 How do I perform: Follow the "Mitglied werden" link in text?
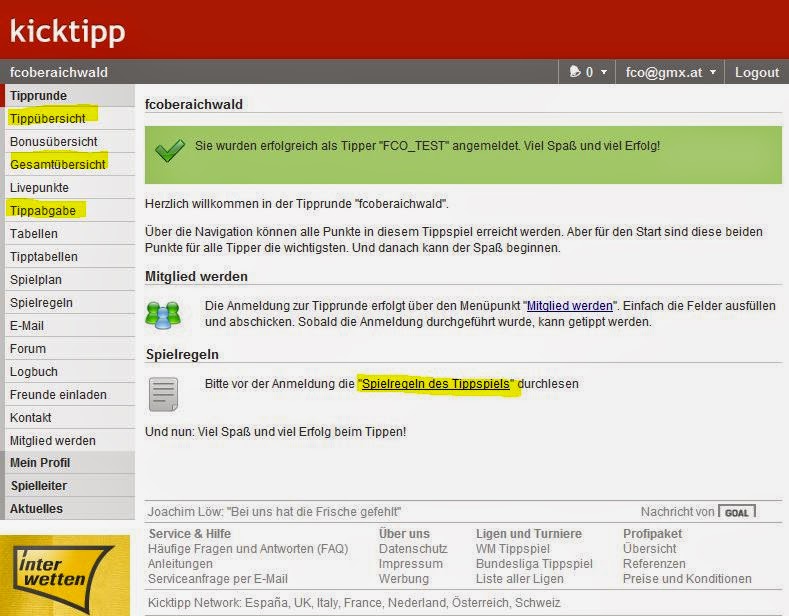(x=570, y=306)
